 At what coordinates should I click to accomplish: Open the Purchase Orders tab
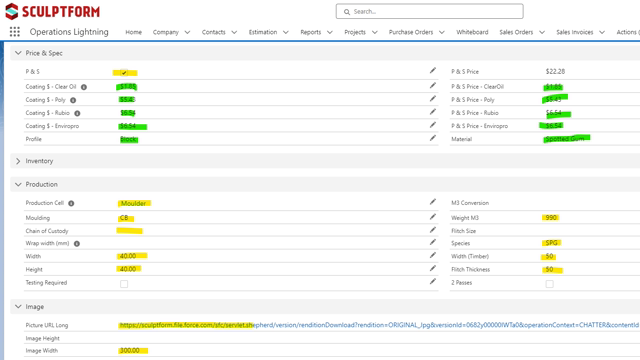tap(411, 32)
